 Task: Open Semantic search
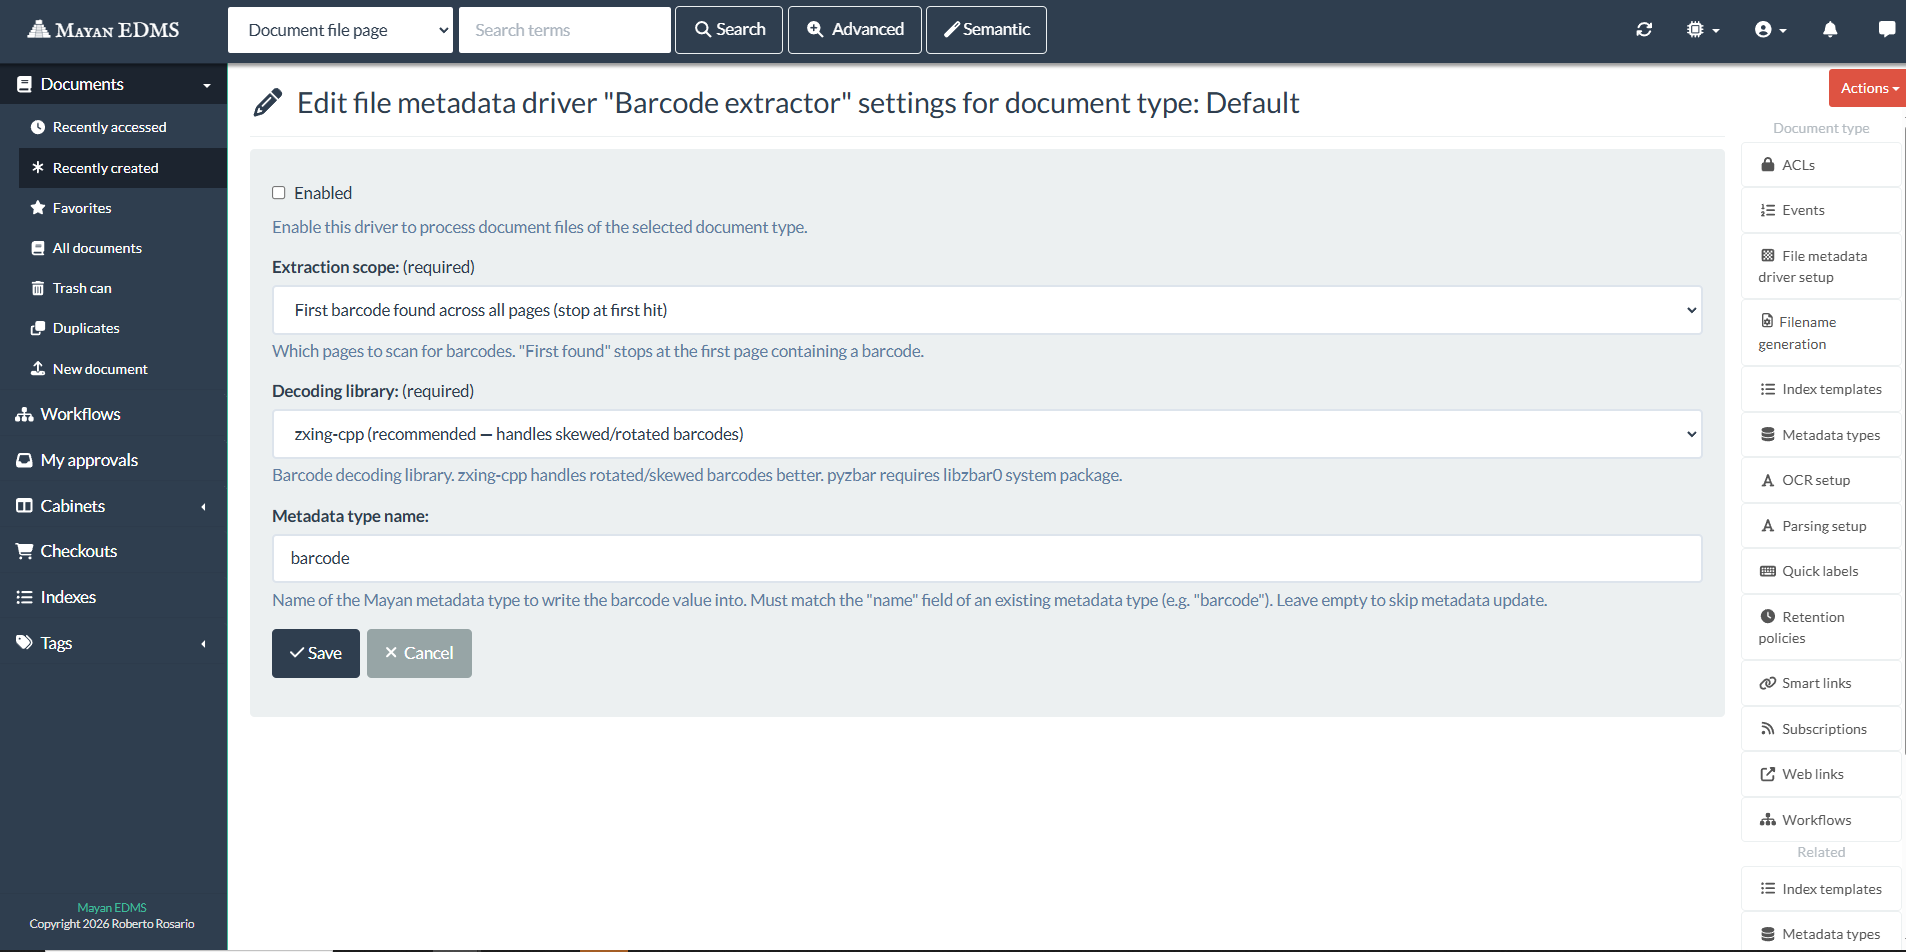[x=986, y=30]
